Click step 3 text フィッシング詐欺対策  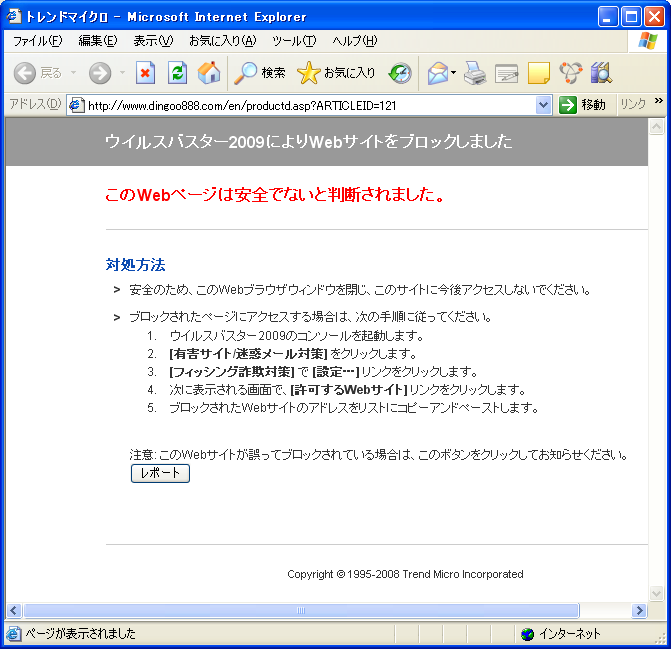pyautogui.click(x=232, y=372)
